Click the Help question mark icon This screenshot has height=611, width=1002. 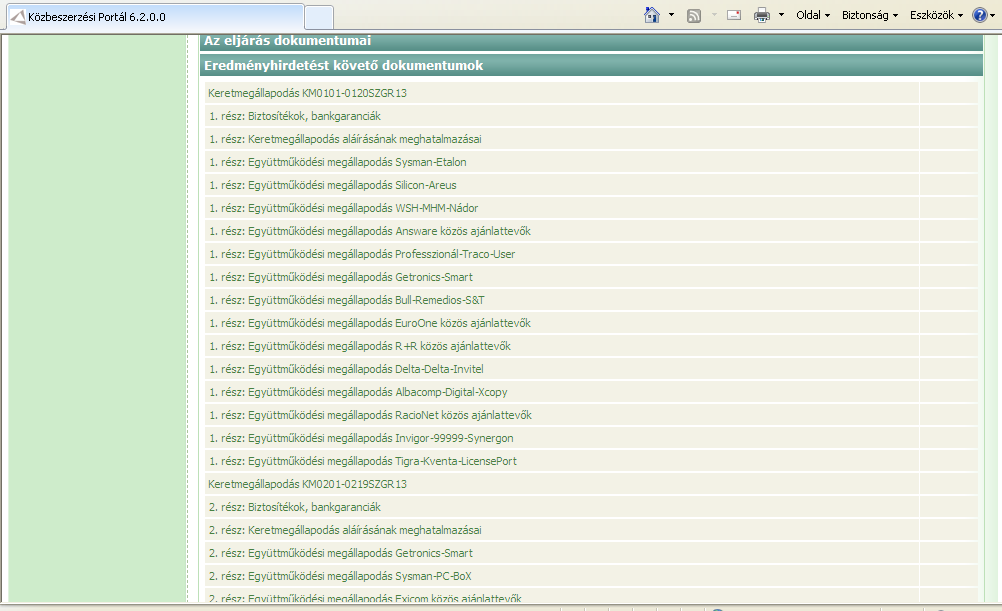pos(979,15)
